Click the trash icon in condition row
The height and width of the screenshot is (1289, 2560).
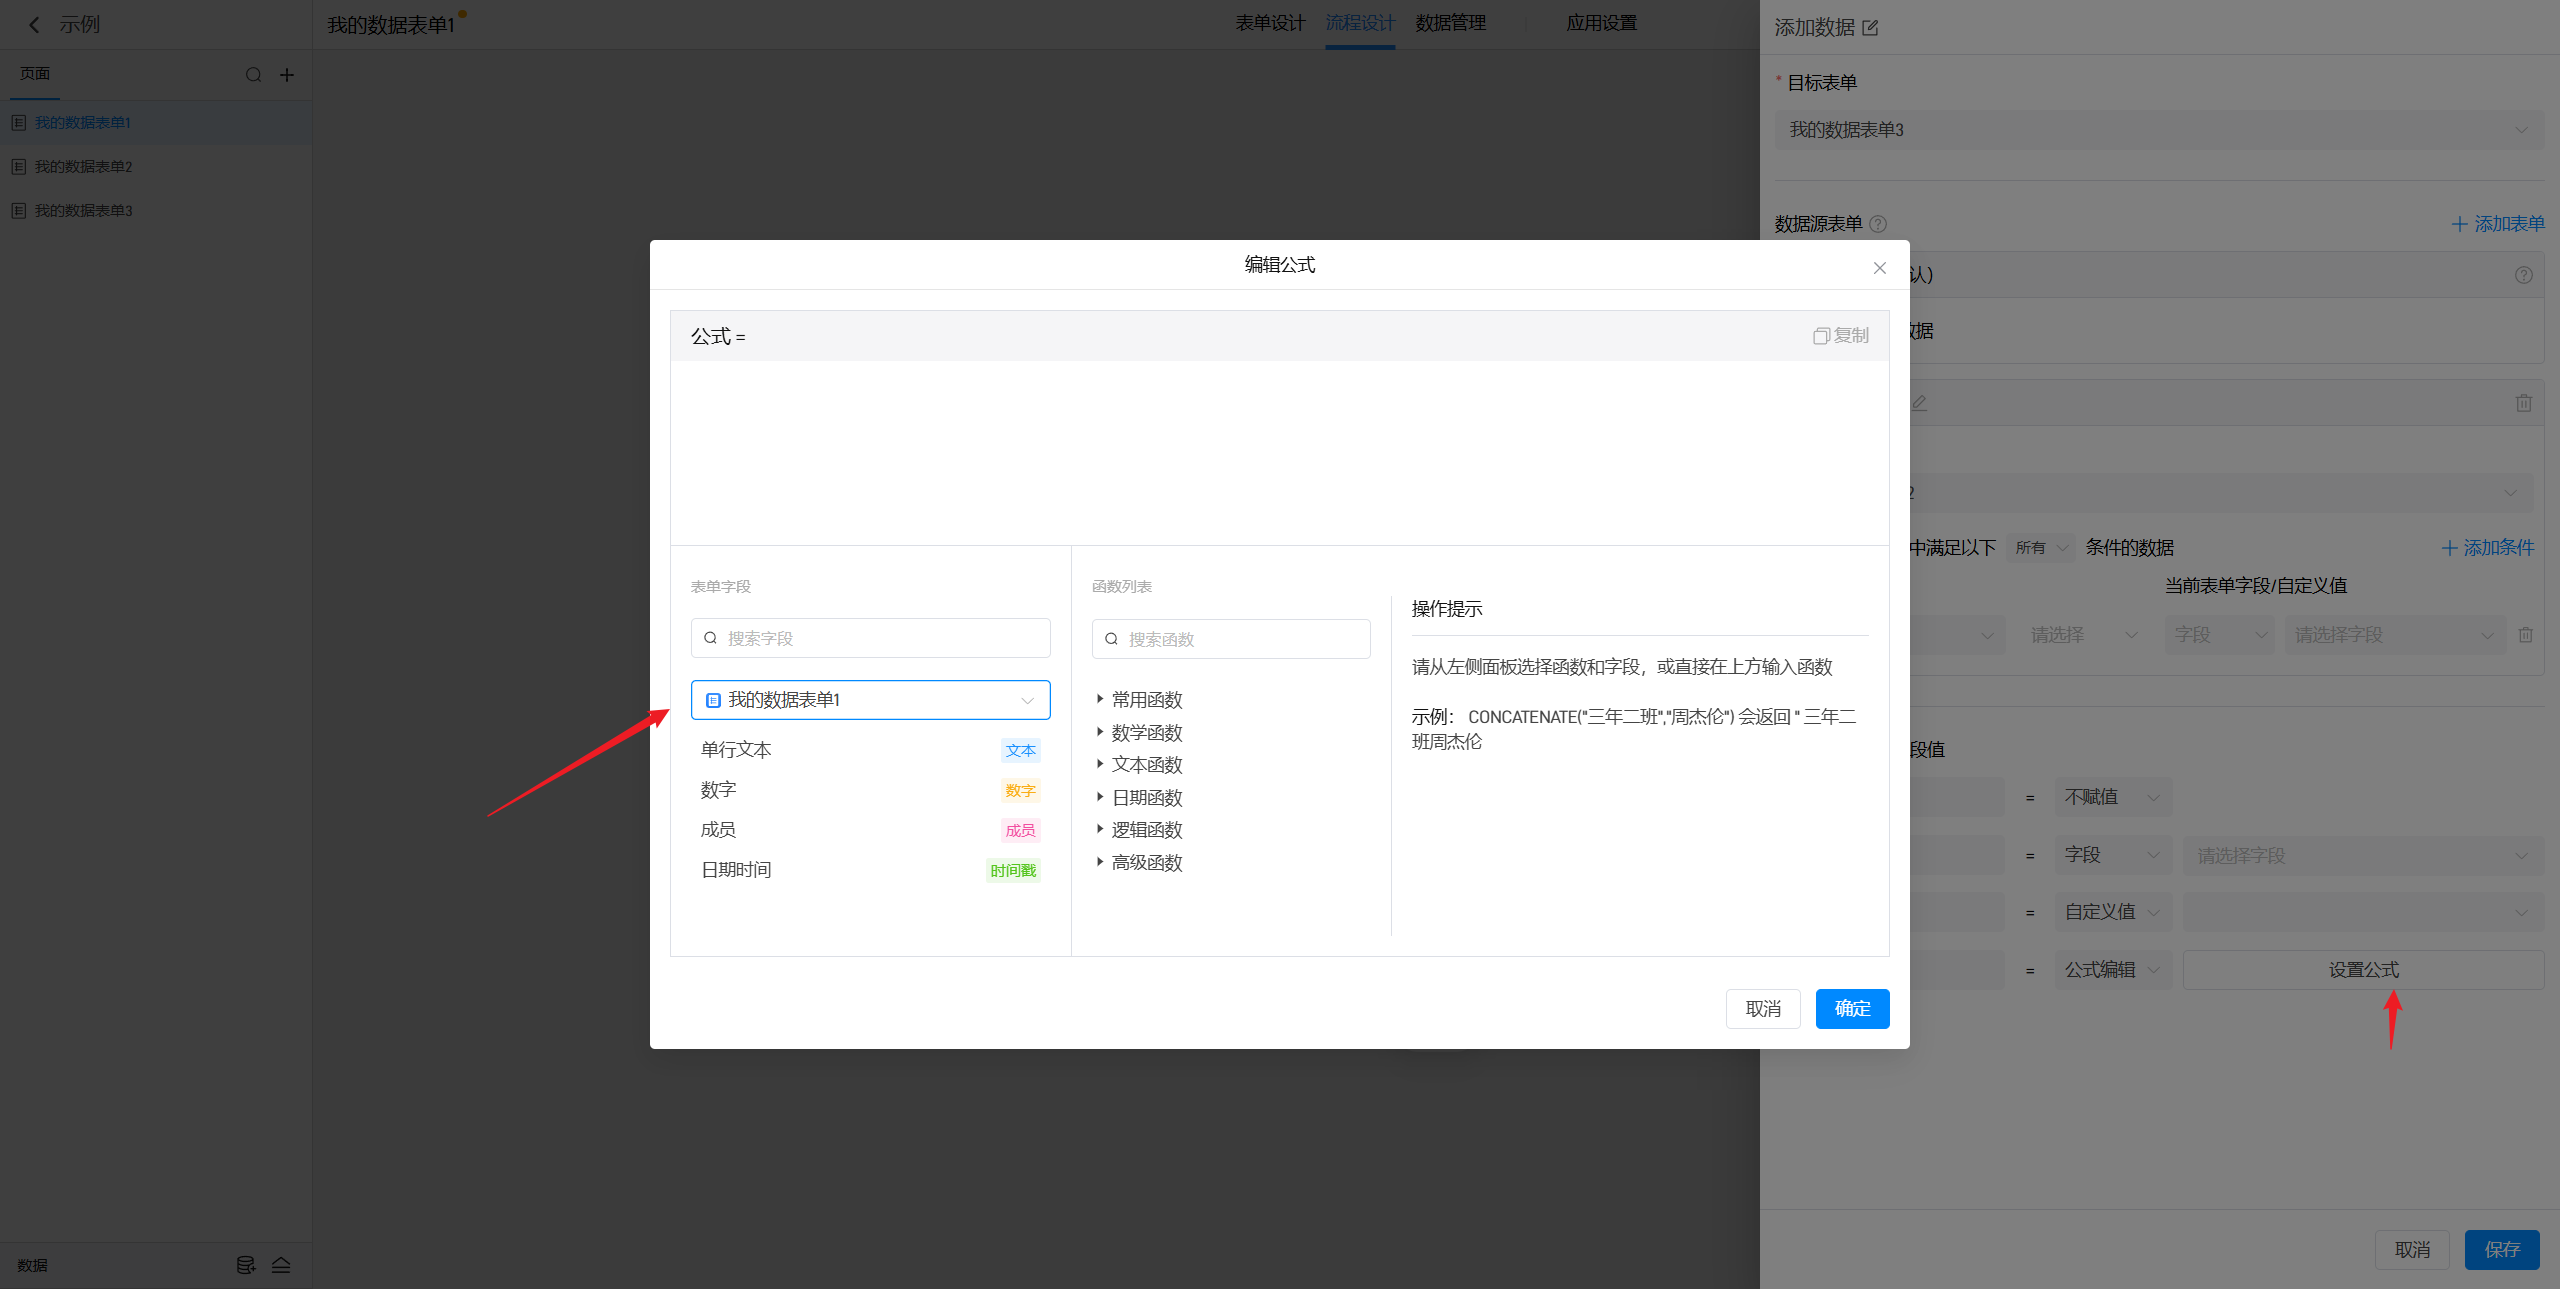[x=2525, y=635]
